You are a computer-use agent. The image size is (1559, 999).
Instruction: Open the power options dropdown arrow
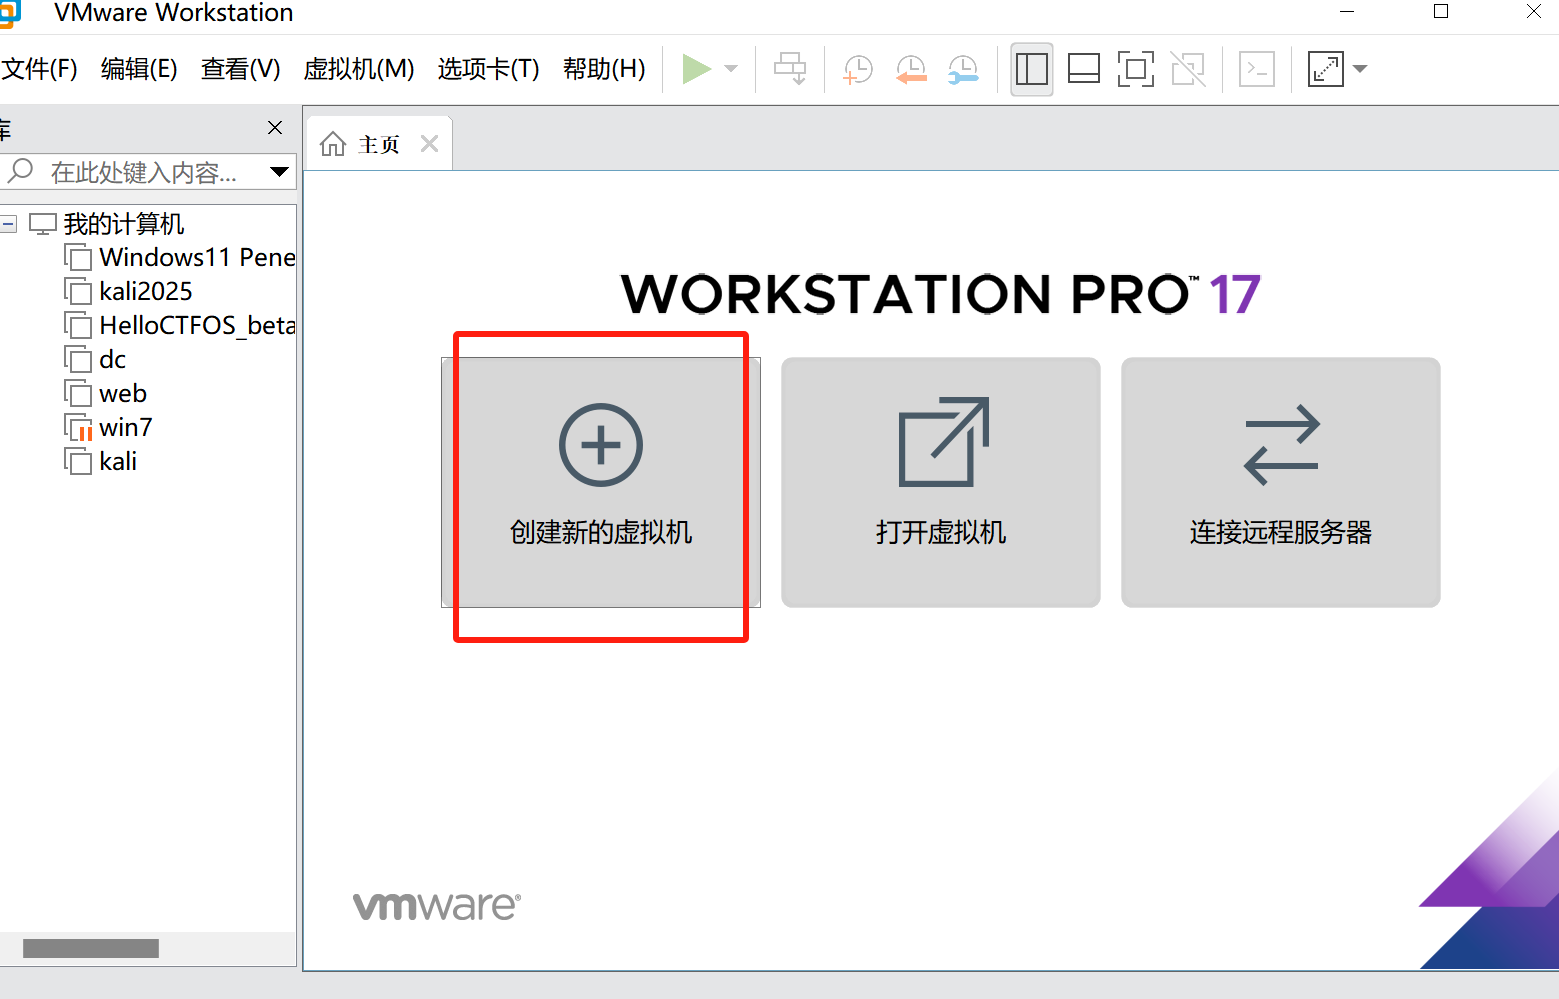(x=730, y=69)
